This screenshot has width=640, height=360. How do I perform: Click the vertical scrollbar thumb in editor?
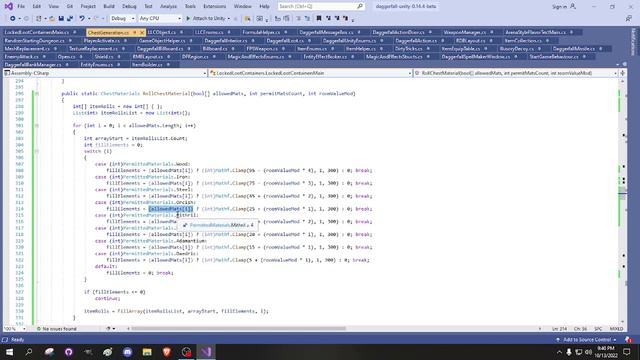(x=623, y=194)
